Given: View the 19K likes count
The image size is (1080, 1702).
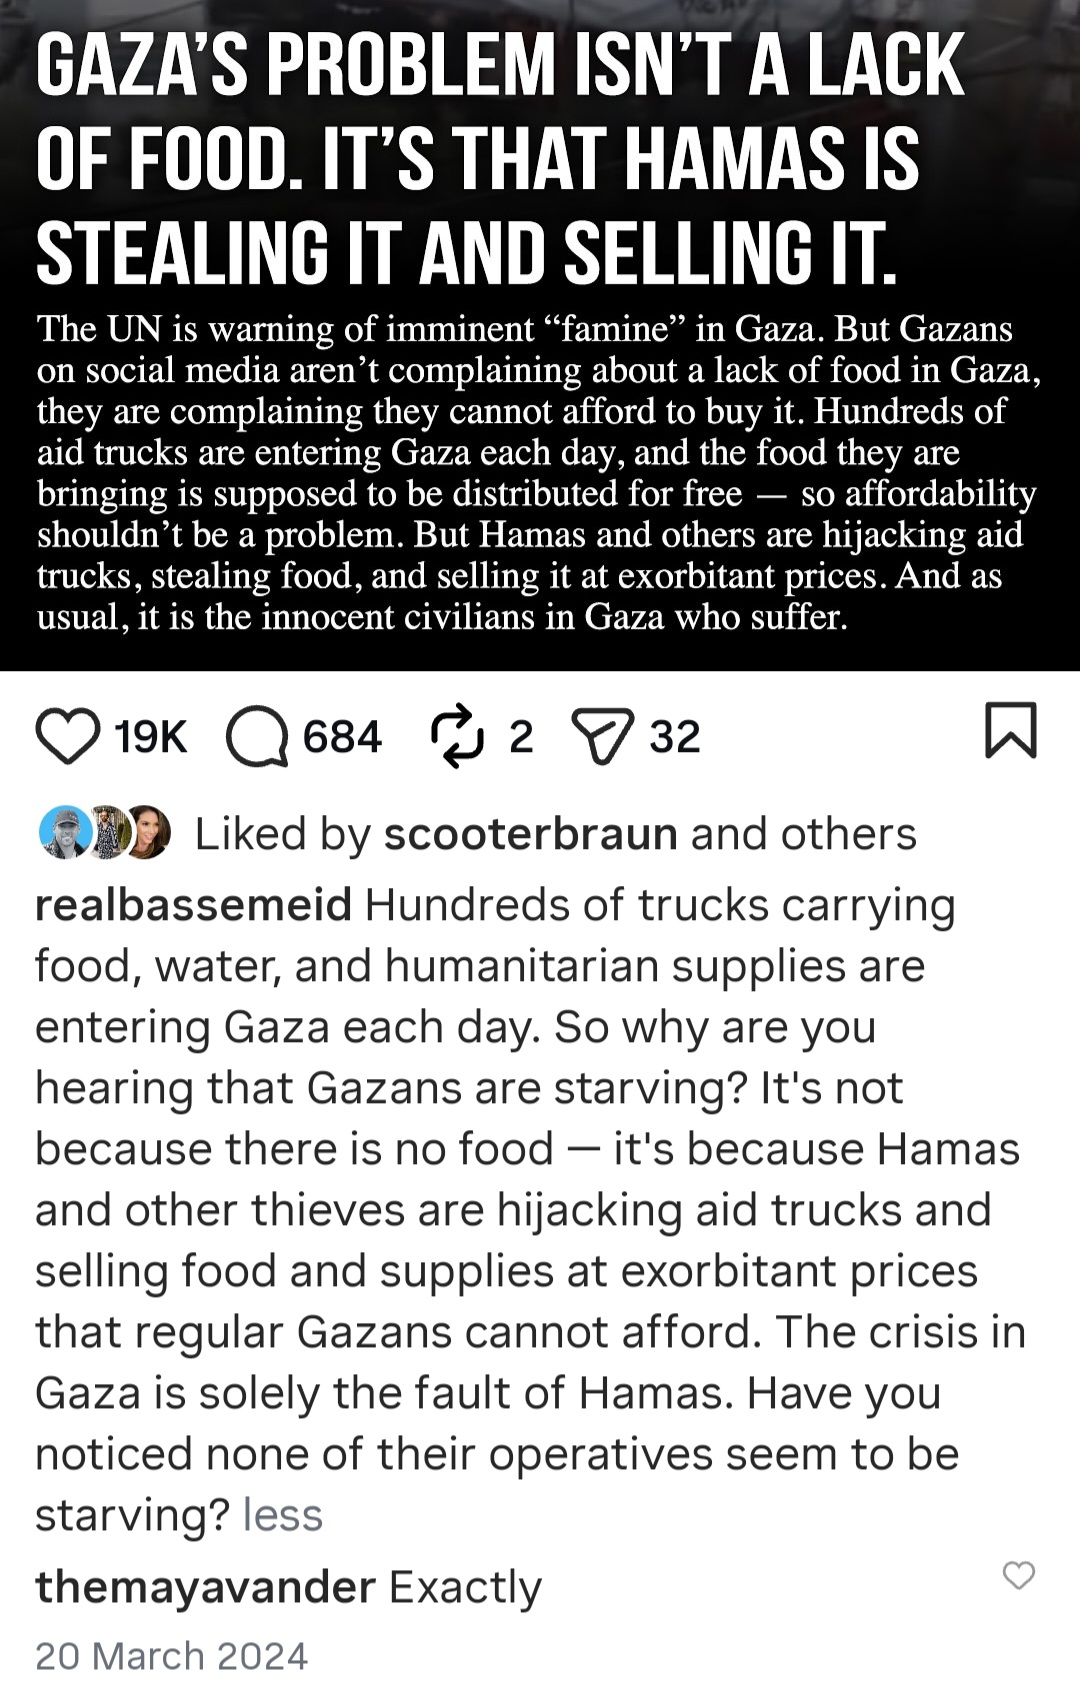Looking at the screenshot, I should (x=151, y=737).
